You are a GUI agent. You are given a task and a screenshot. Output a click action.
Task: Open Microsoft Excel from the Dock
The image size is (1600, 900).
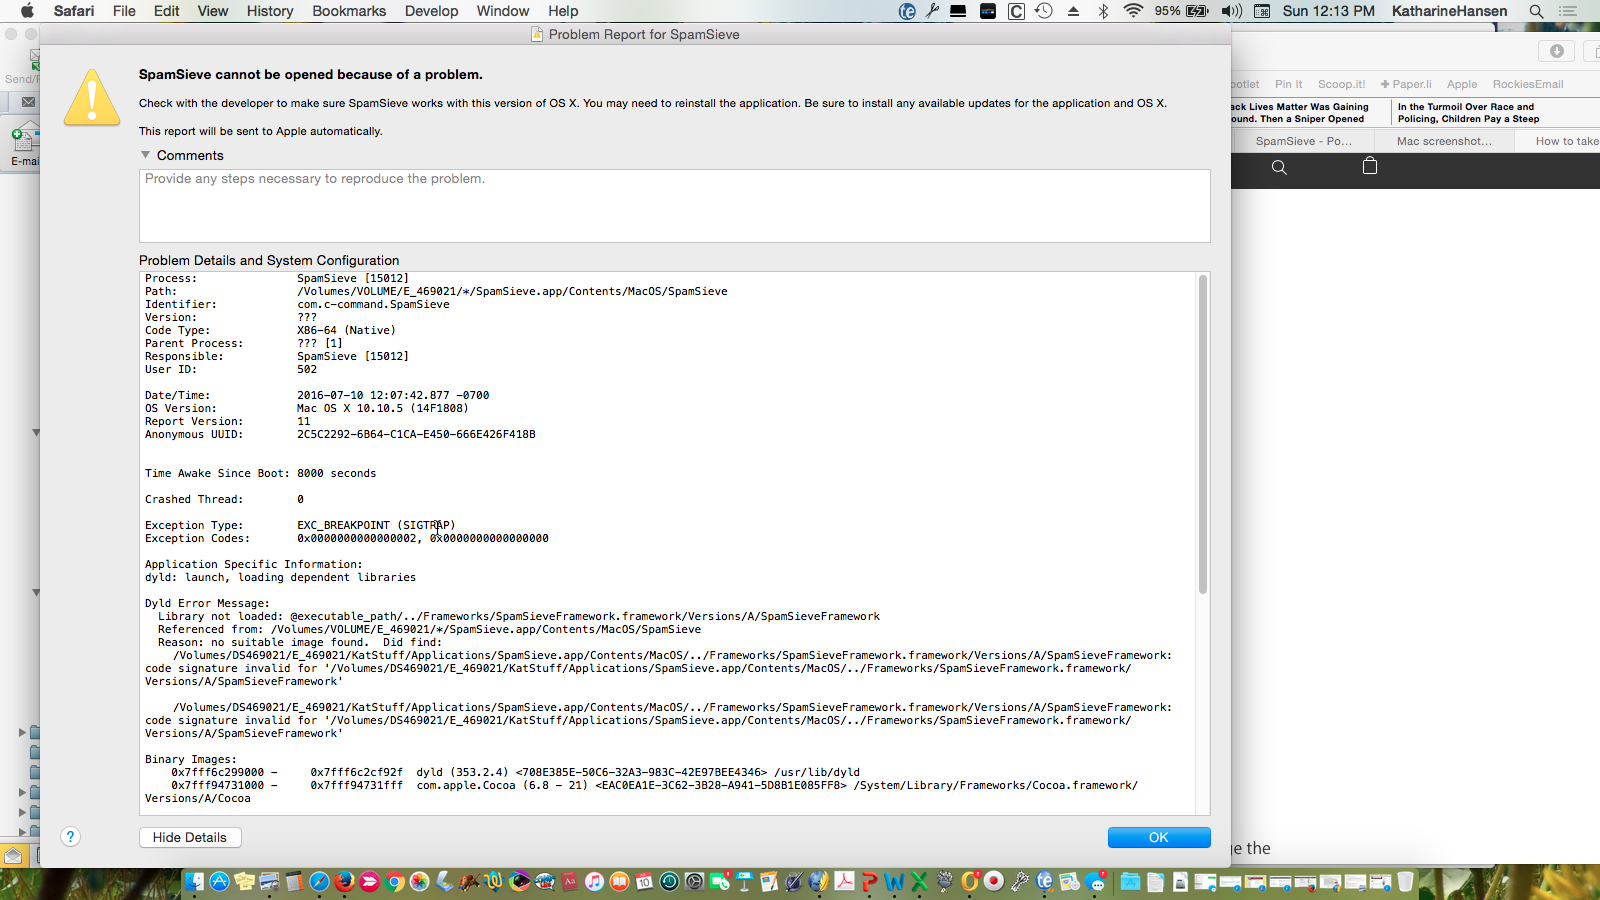coord(919,881)
